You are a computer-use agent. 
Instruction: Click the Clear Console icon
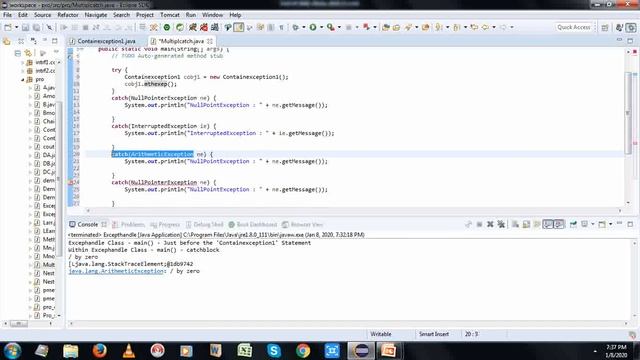tap(516, 224)
